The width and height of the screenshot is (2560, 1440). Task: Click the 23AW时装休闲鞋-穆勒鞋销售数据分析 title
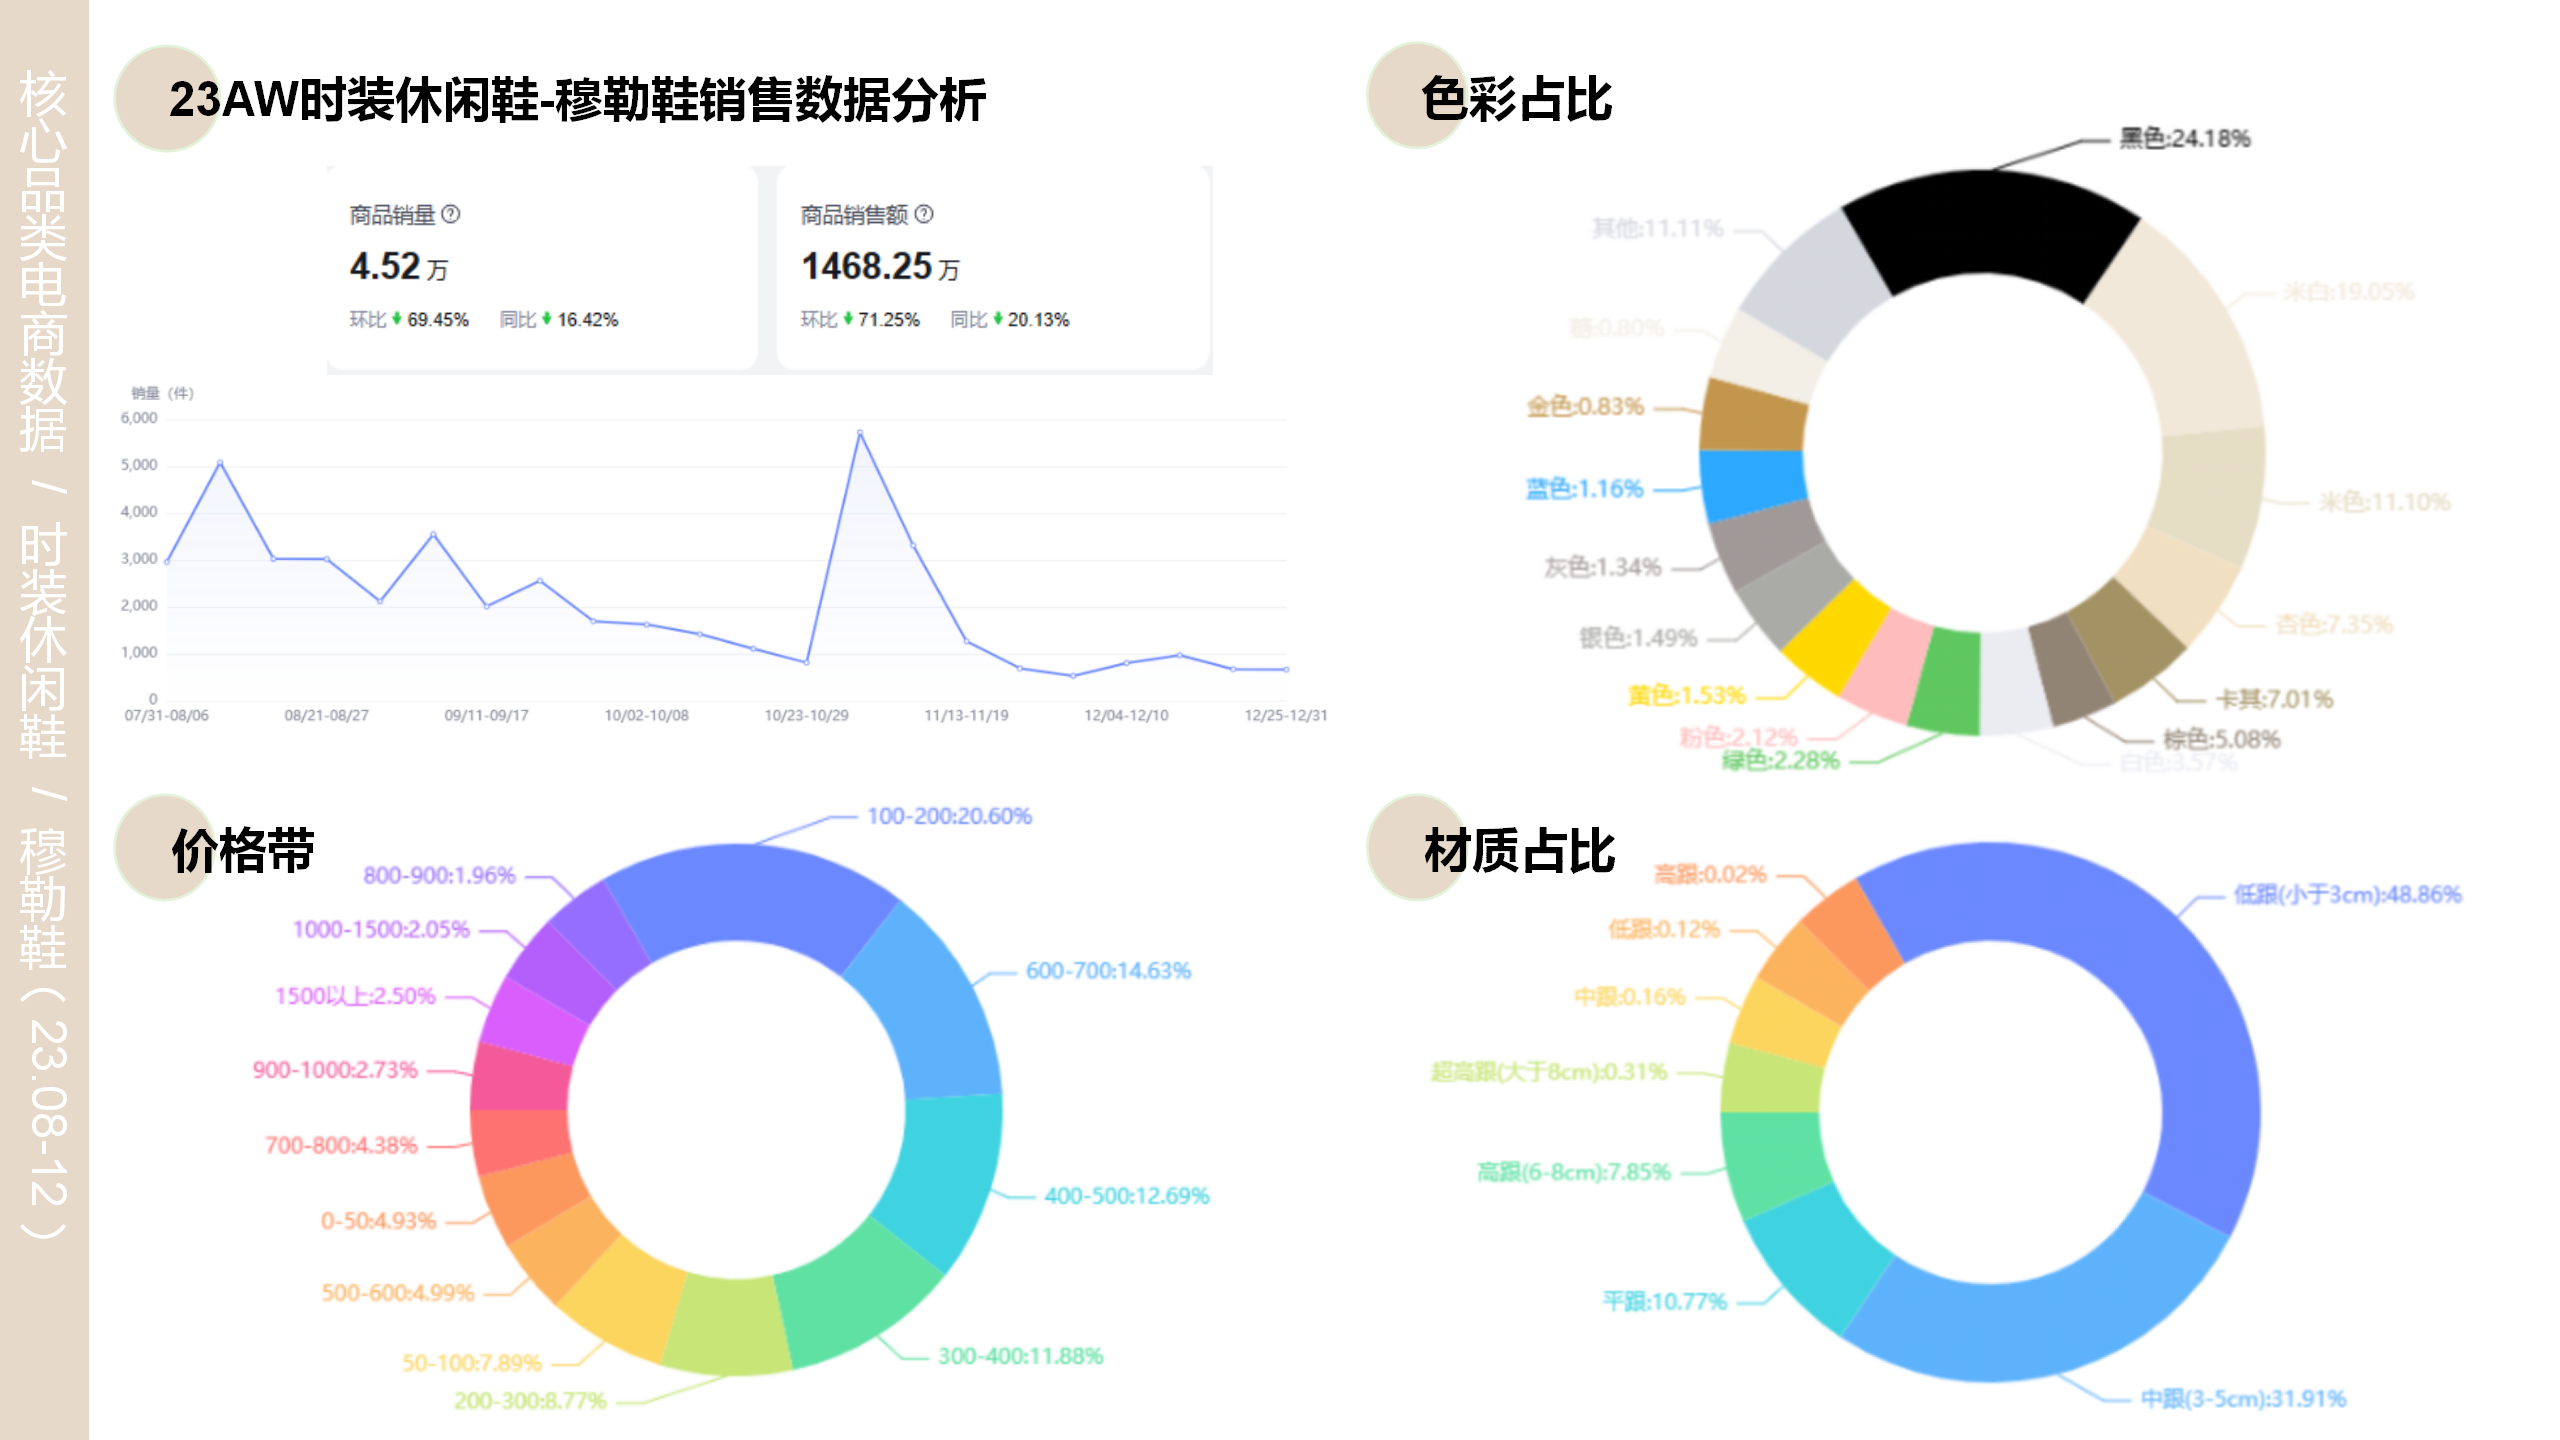point(577,100)
